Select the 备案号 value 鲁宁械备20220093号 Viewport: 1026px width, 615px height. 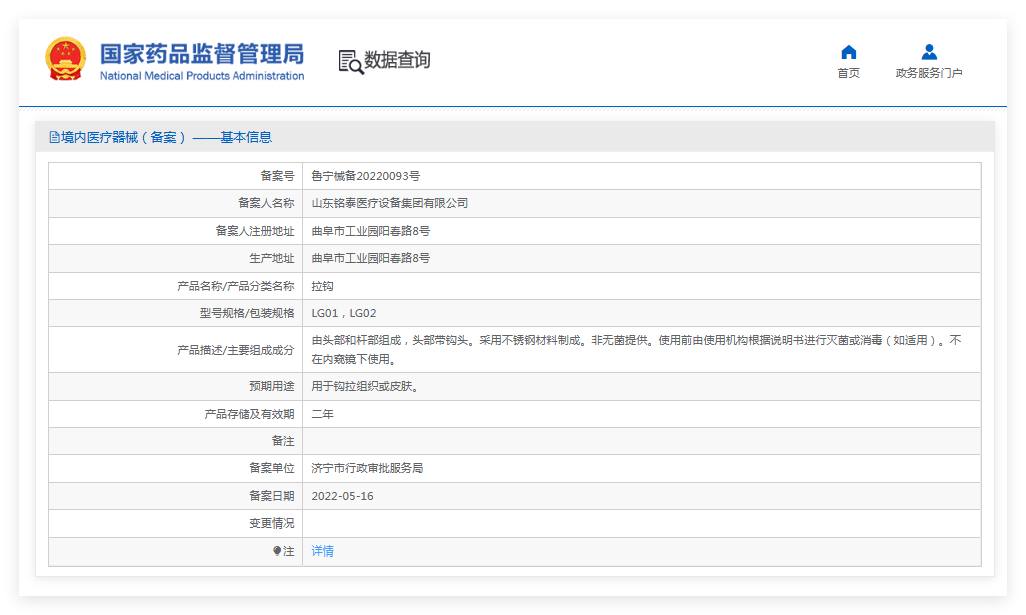click(368, 175)
